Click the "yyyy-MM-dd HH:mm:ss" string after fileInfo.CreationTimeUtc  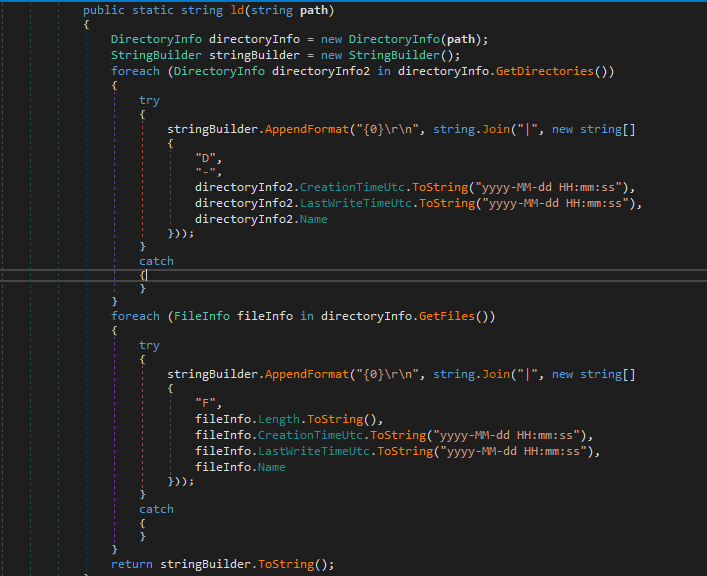point(506,435)
